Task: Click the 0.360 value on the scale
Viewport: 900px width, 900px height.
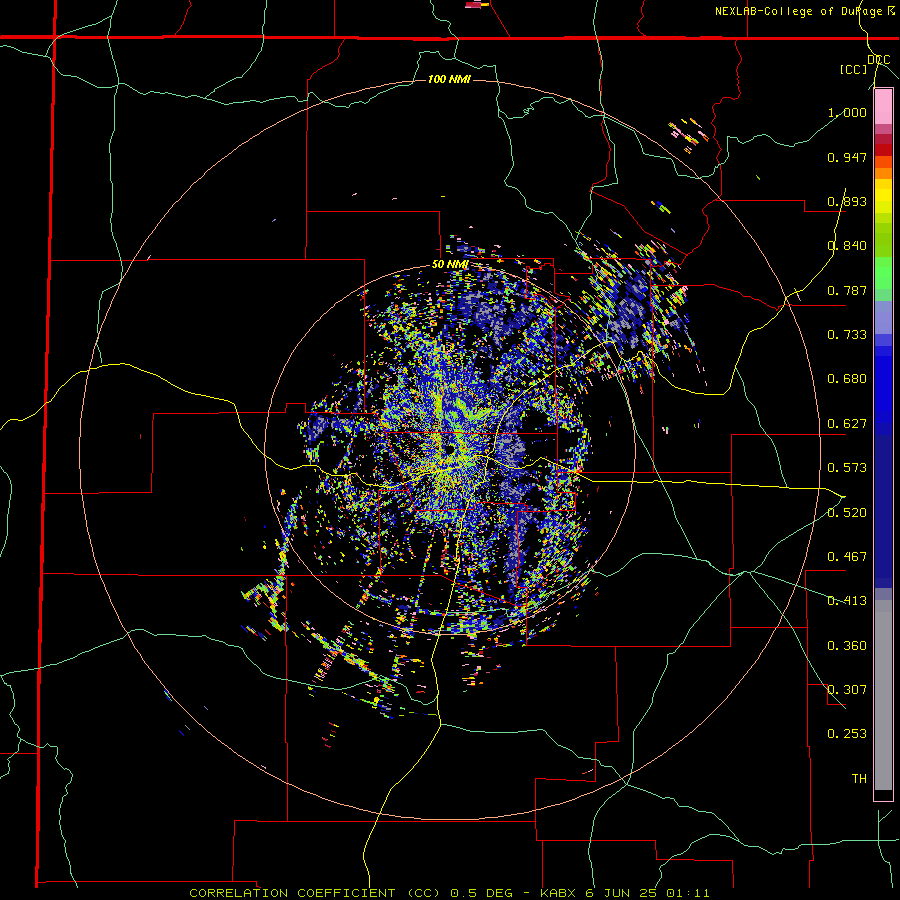Action: (847, 646)
